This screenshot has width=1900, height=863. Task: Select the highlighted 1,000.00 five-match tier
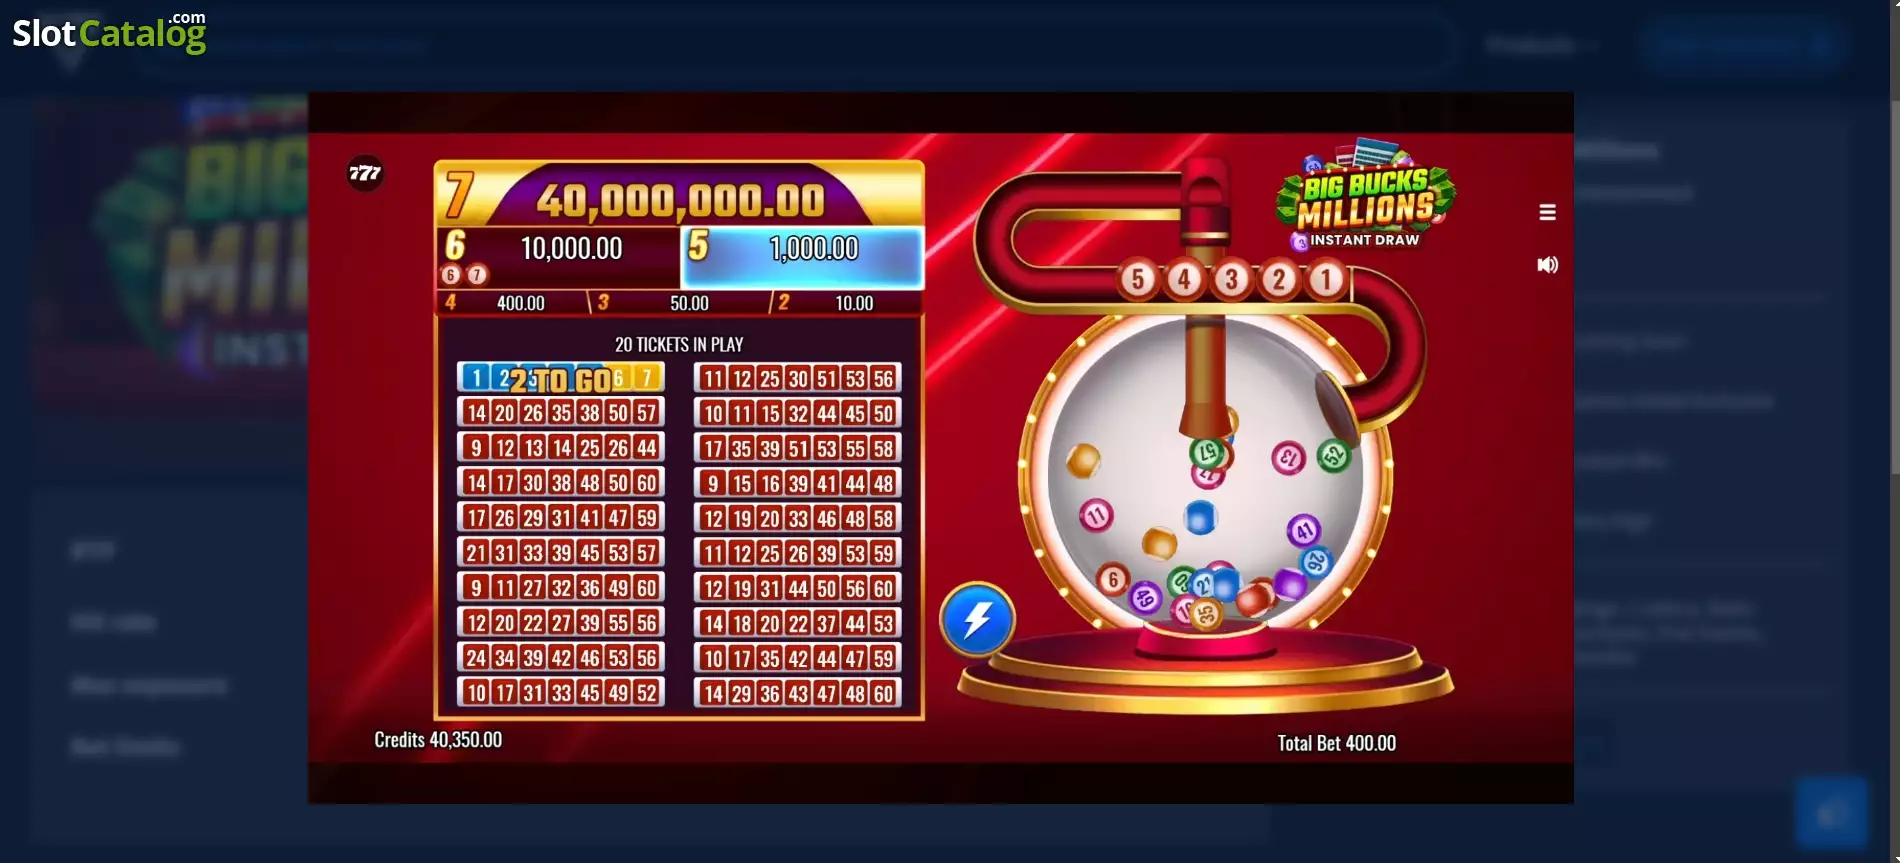pos(802,257)
